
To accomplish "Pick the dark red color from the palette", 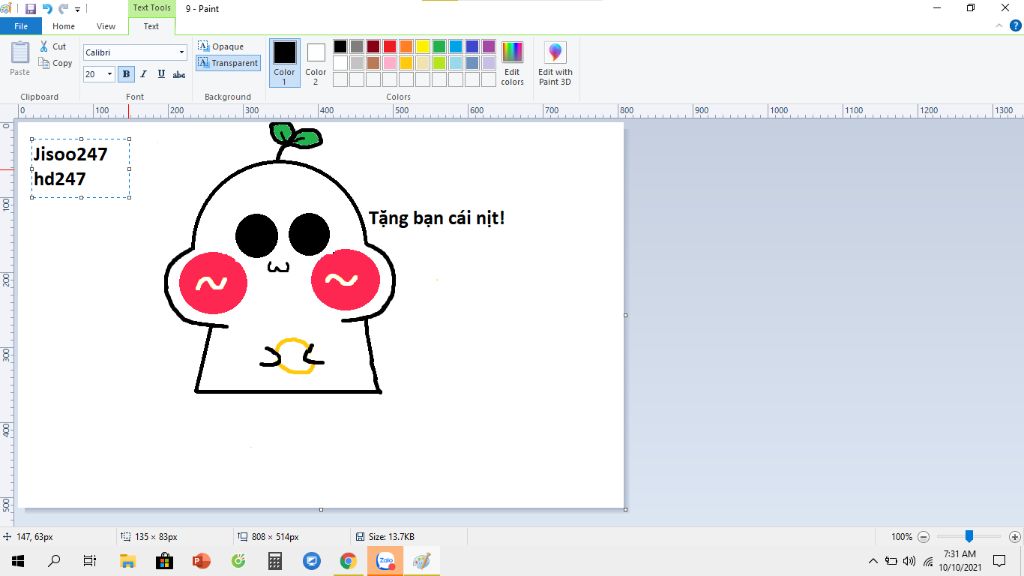I will [x=373, y=46].
